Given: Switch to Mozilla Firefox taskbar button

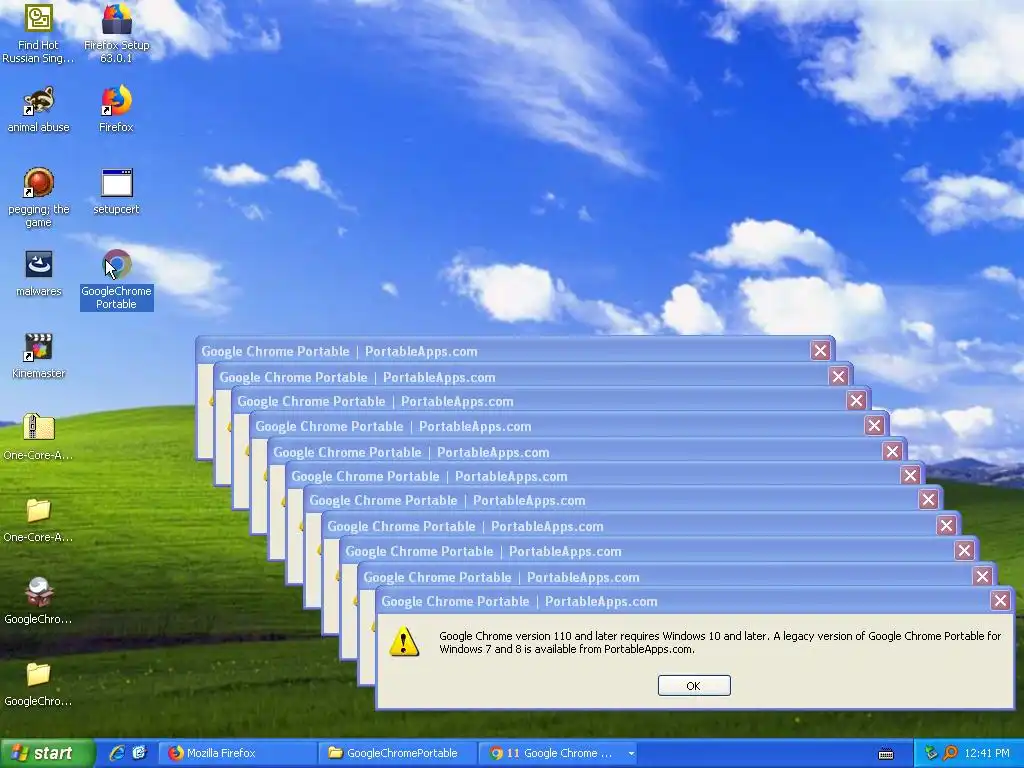Looking at the screenshot, I should (x=236, y=753).
